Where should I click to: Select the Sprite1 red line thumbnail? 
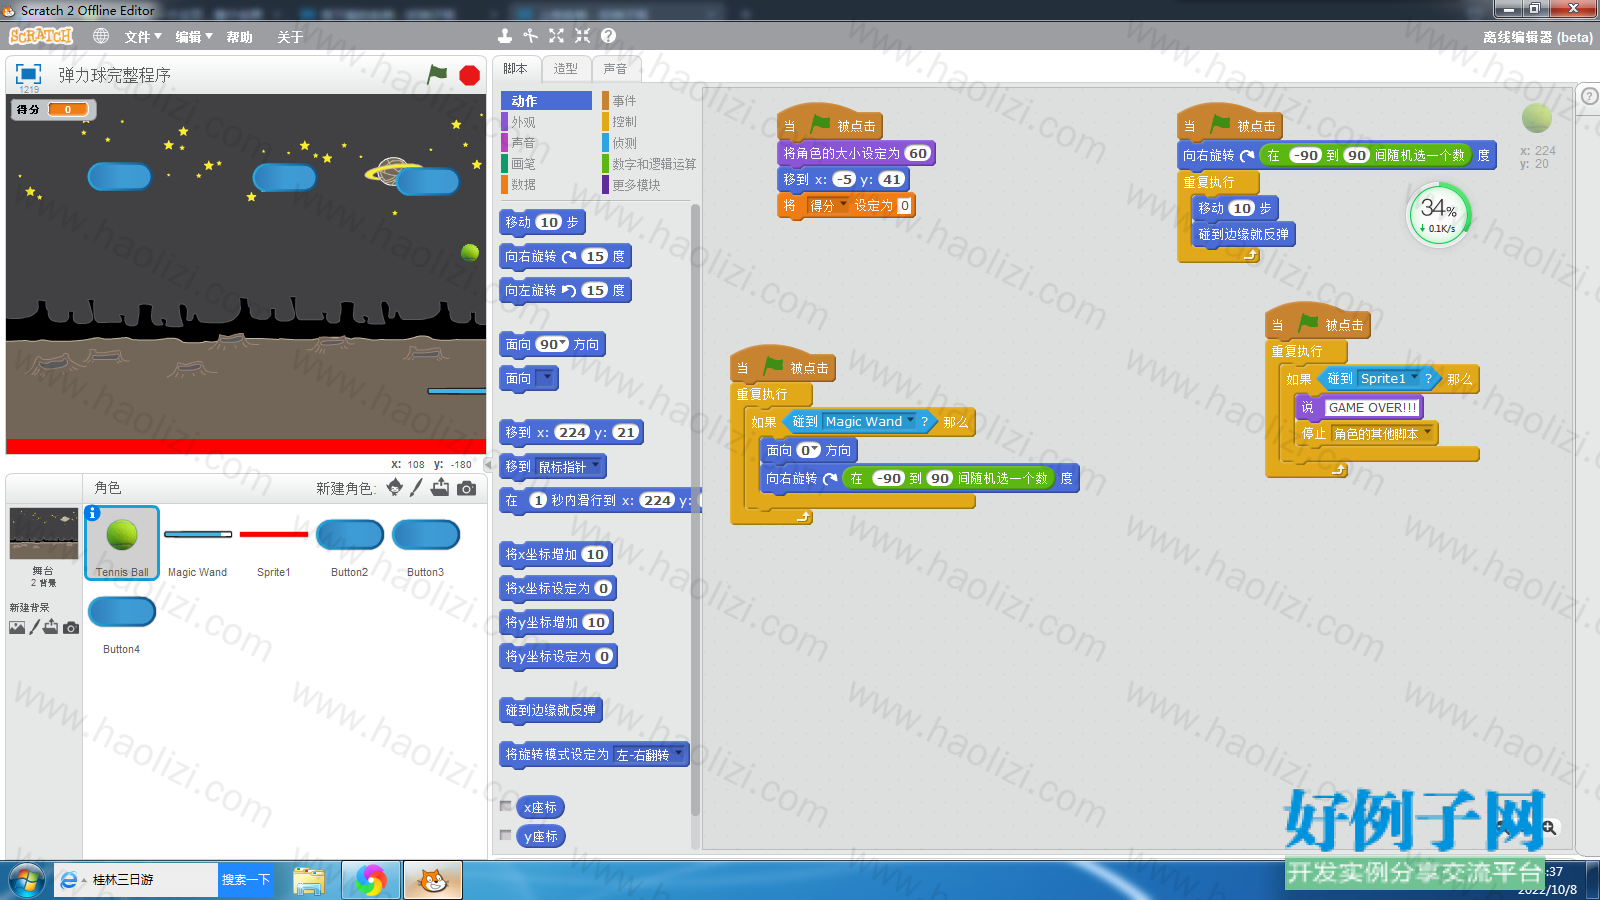(274, 543)
